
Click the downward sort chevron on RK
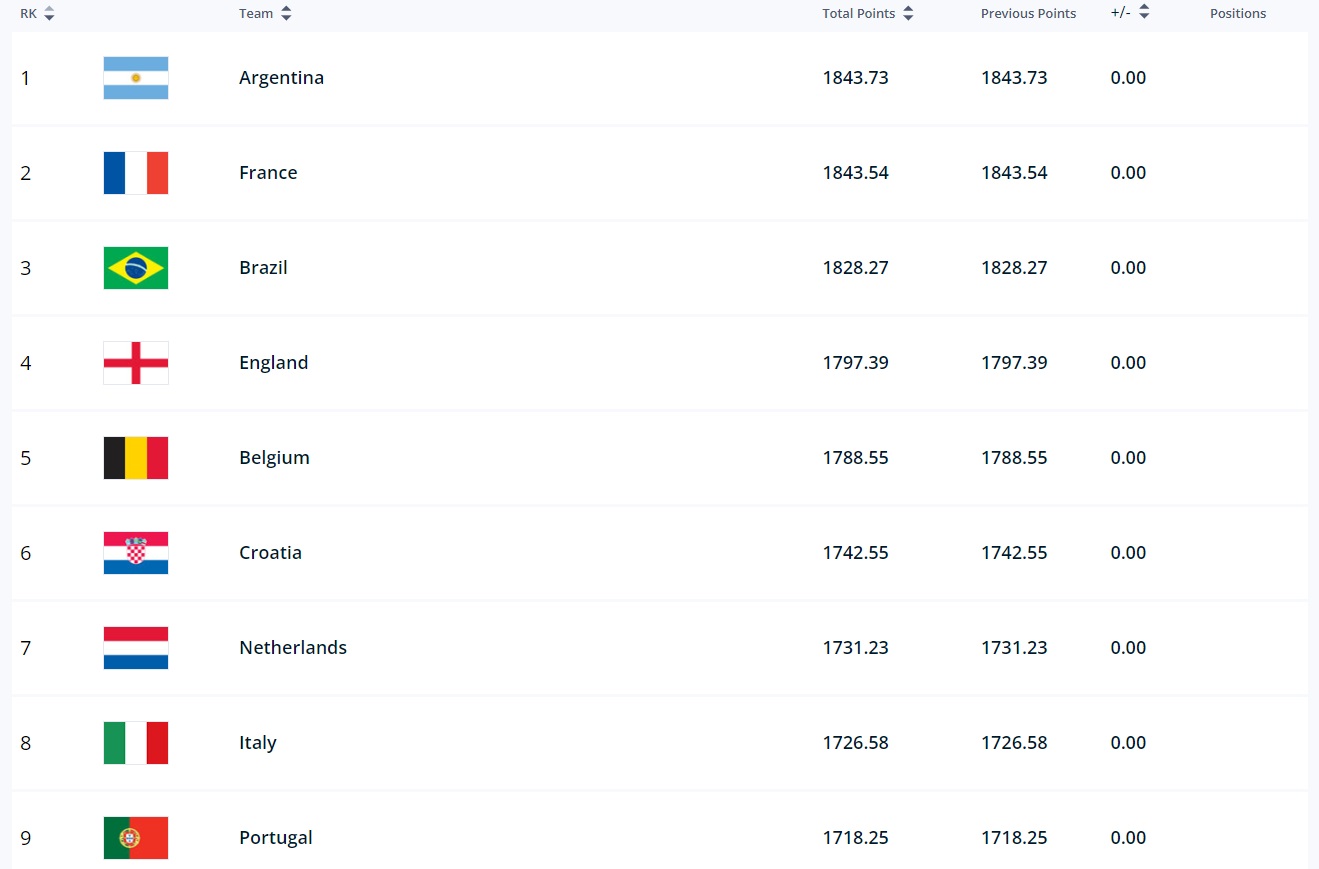(51, 18)
